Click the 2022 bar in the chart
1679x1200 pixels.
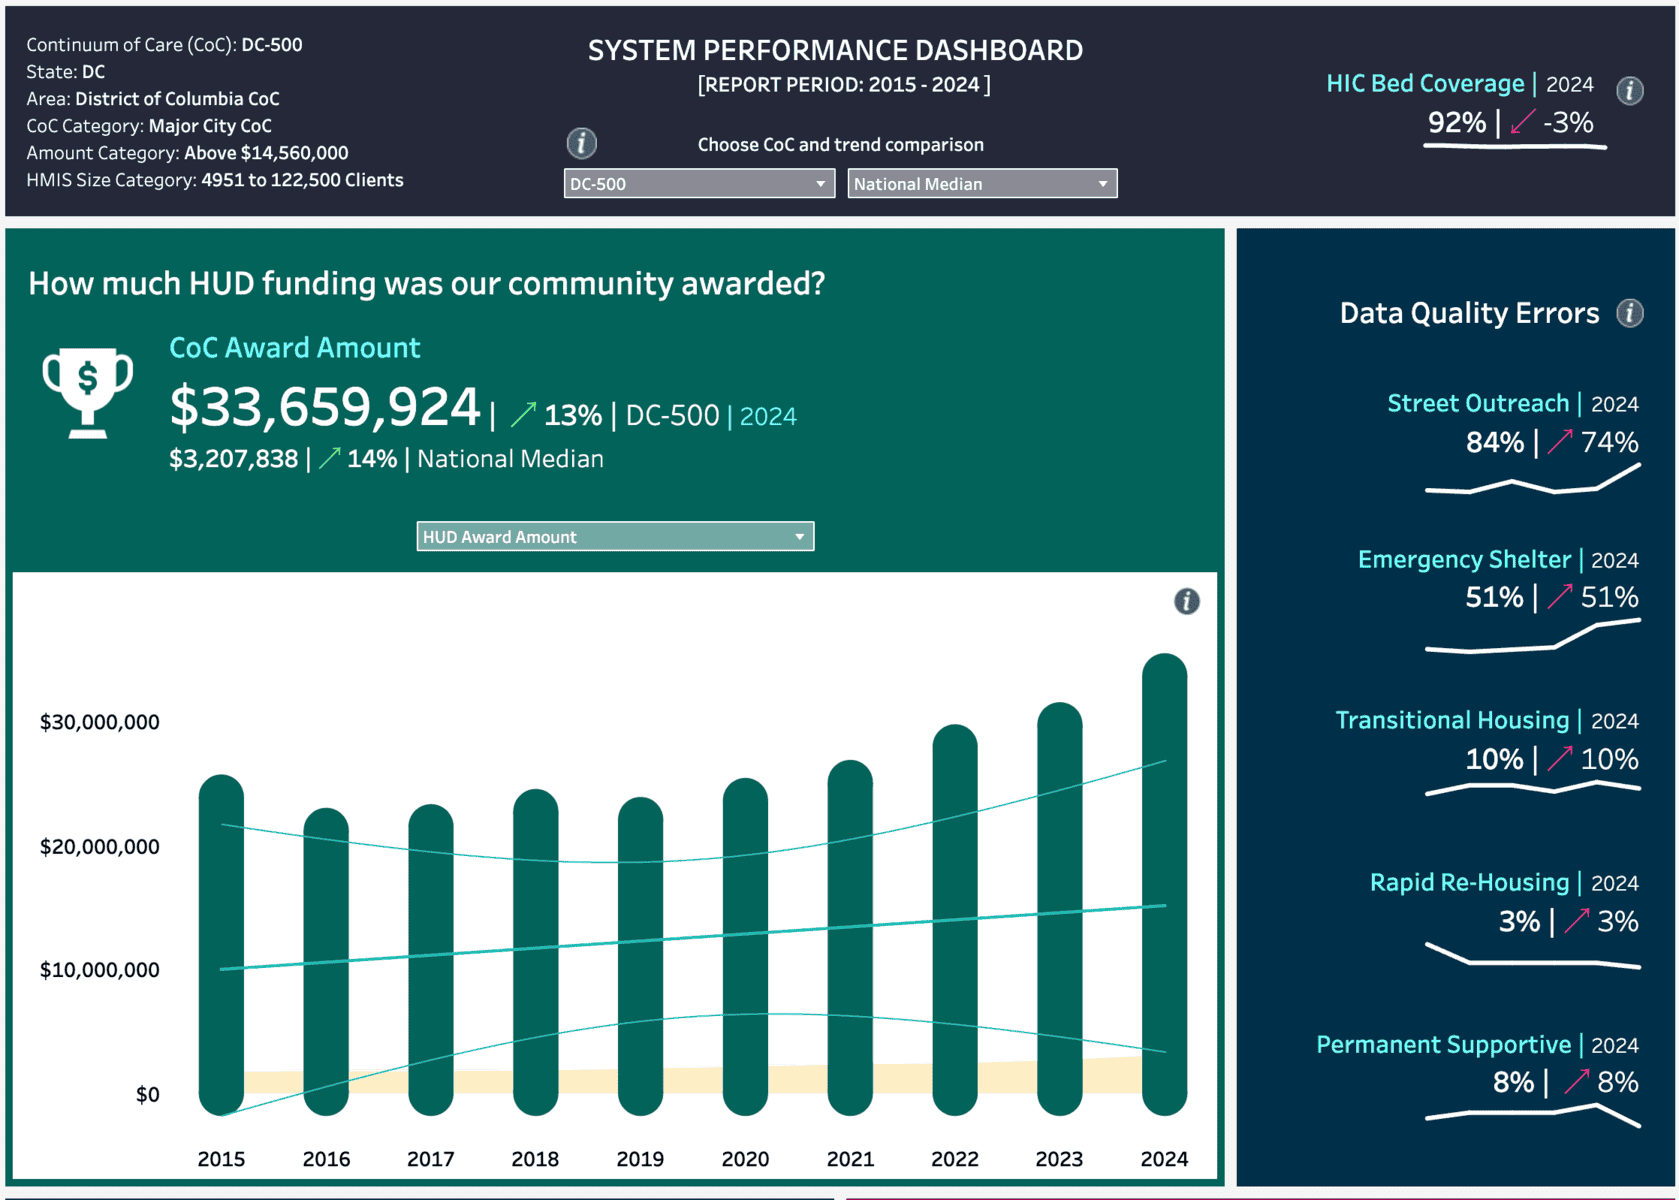pos(955,920)
